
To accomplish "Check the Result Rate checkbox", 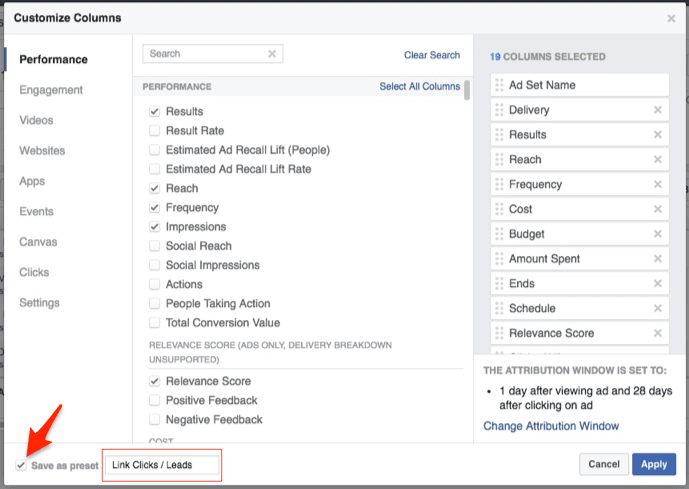I will tap(154, 130).
